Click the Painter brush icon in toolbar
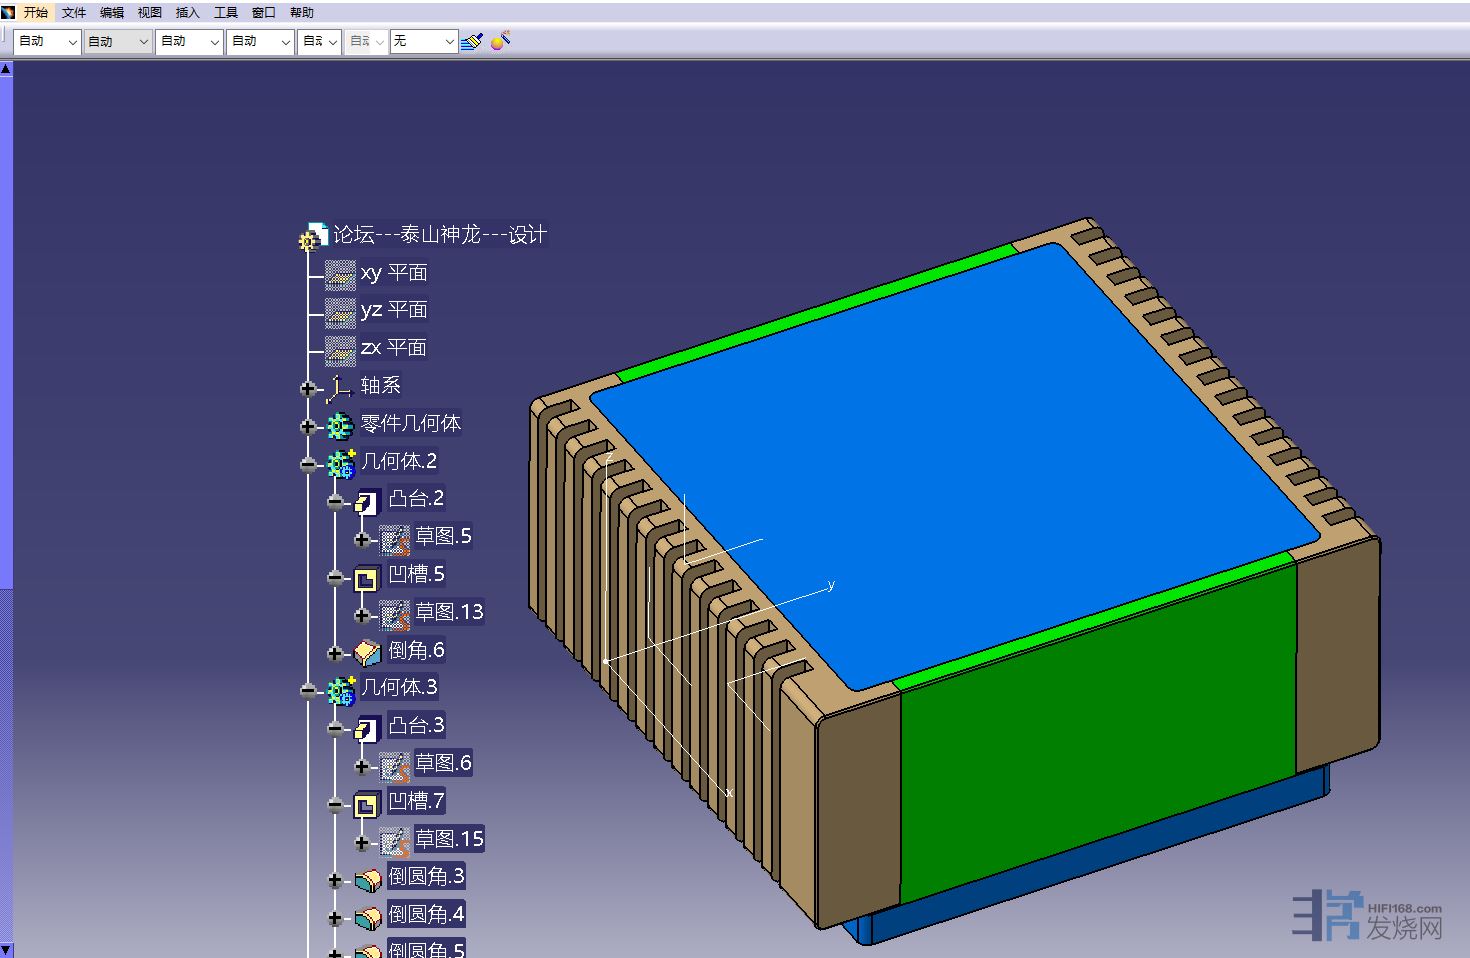 click(473, 41)
